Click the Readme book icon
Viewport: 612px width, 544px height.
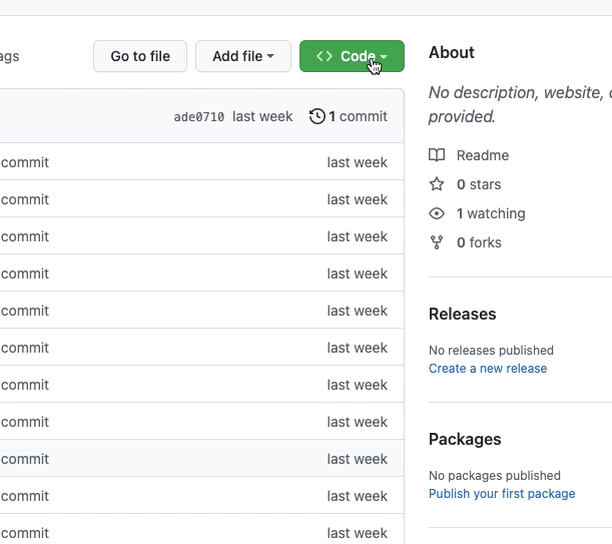coord(437,155)
